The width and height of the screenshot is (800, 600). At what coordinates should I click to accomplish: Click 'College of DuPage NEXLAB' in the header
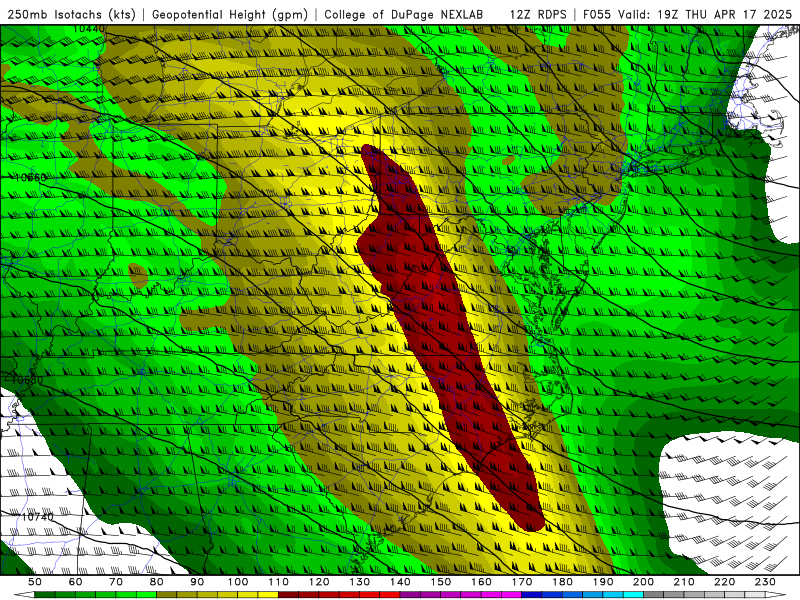tap(404, 14)
